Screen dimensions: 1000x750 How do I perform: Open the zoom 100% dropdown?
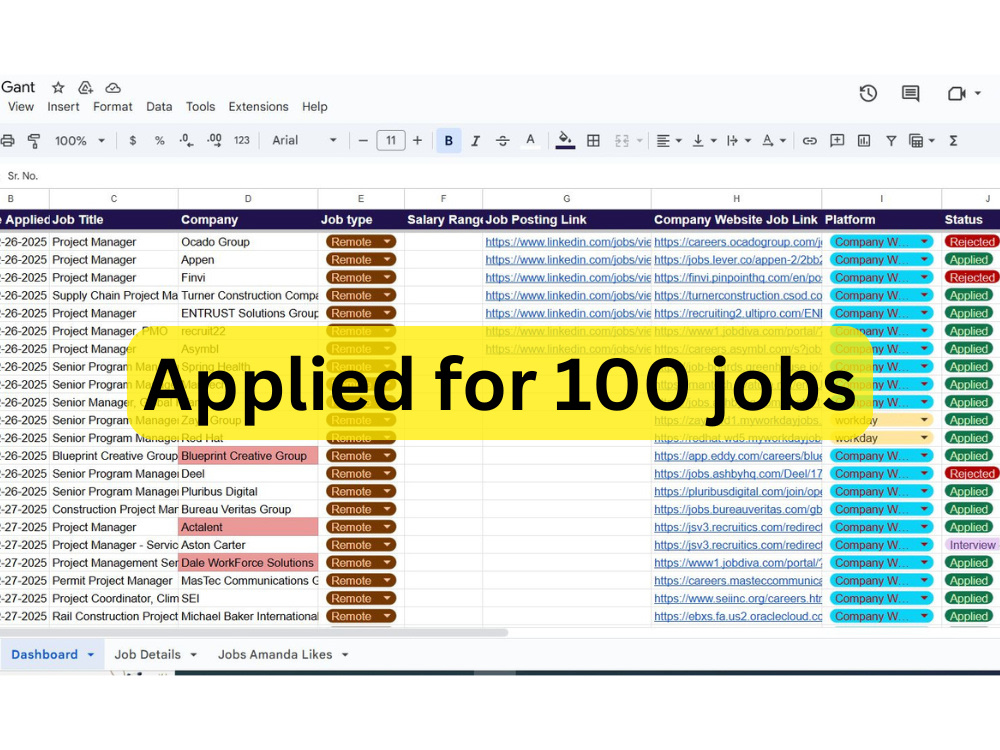point(80,141)
